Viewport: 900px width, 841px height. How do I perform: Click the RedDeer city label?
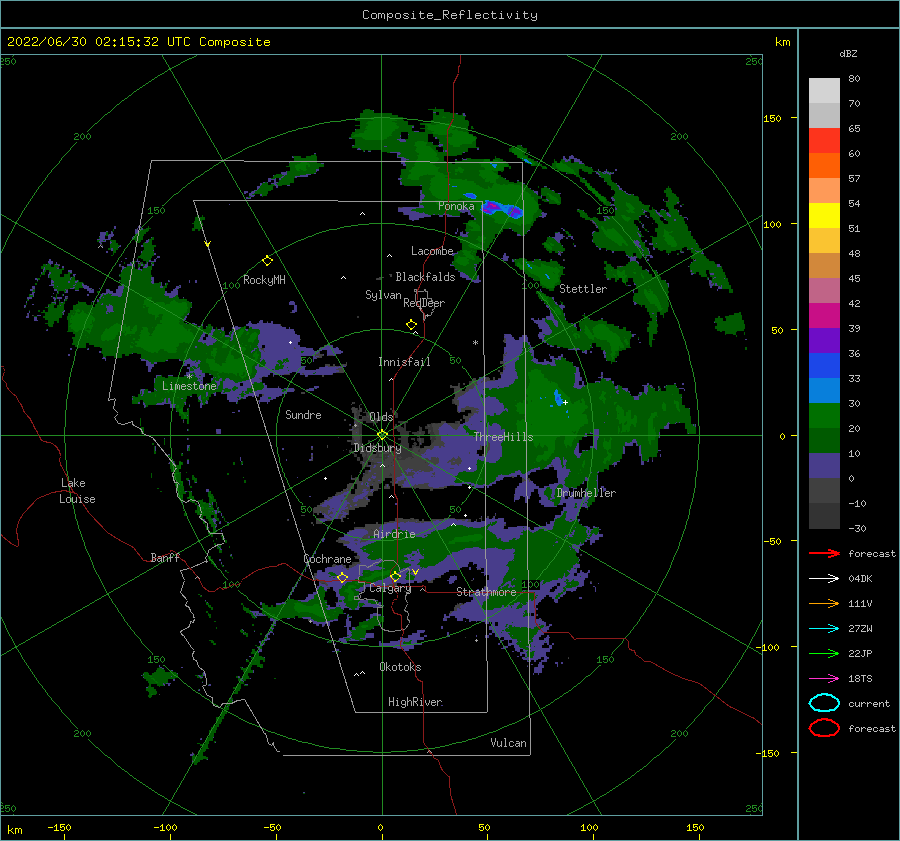point(424,303)
